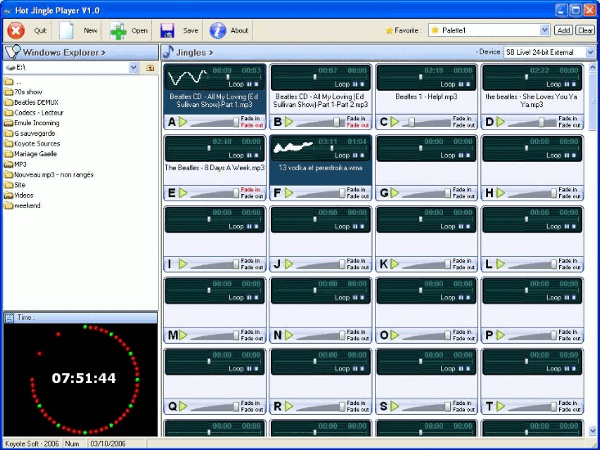Select the MP3 folder in explorer

point(21,163)
